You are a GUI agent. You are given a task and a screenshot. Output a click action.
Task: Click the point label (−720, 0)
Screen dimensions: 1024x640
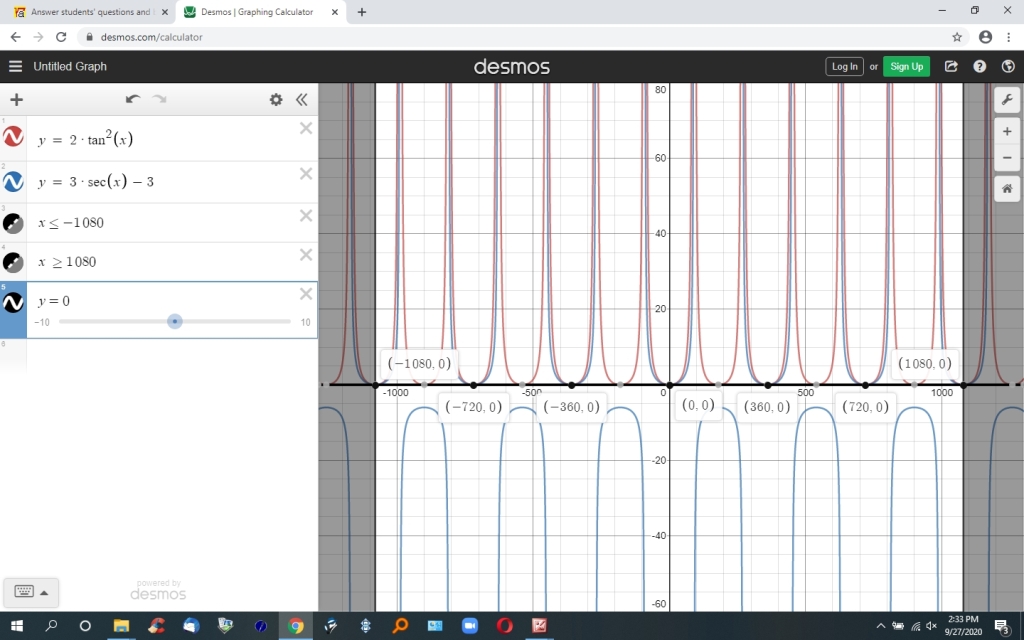(473, 407)
